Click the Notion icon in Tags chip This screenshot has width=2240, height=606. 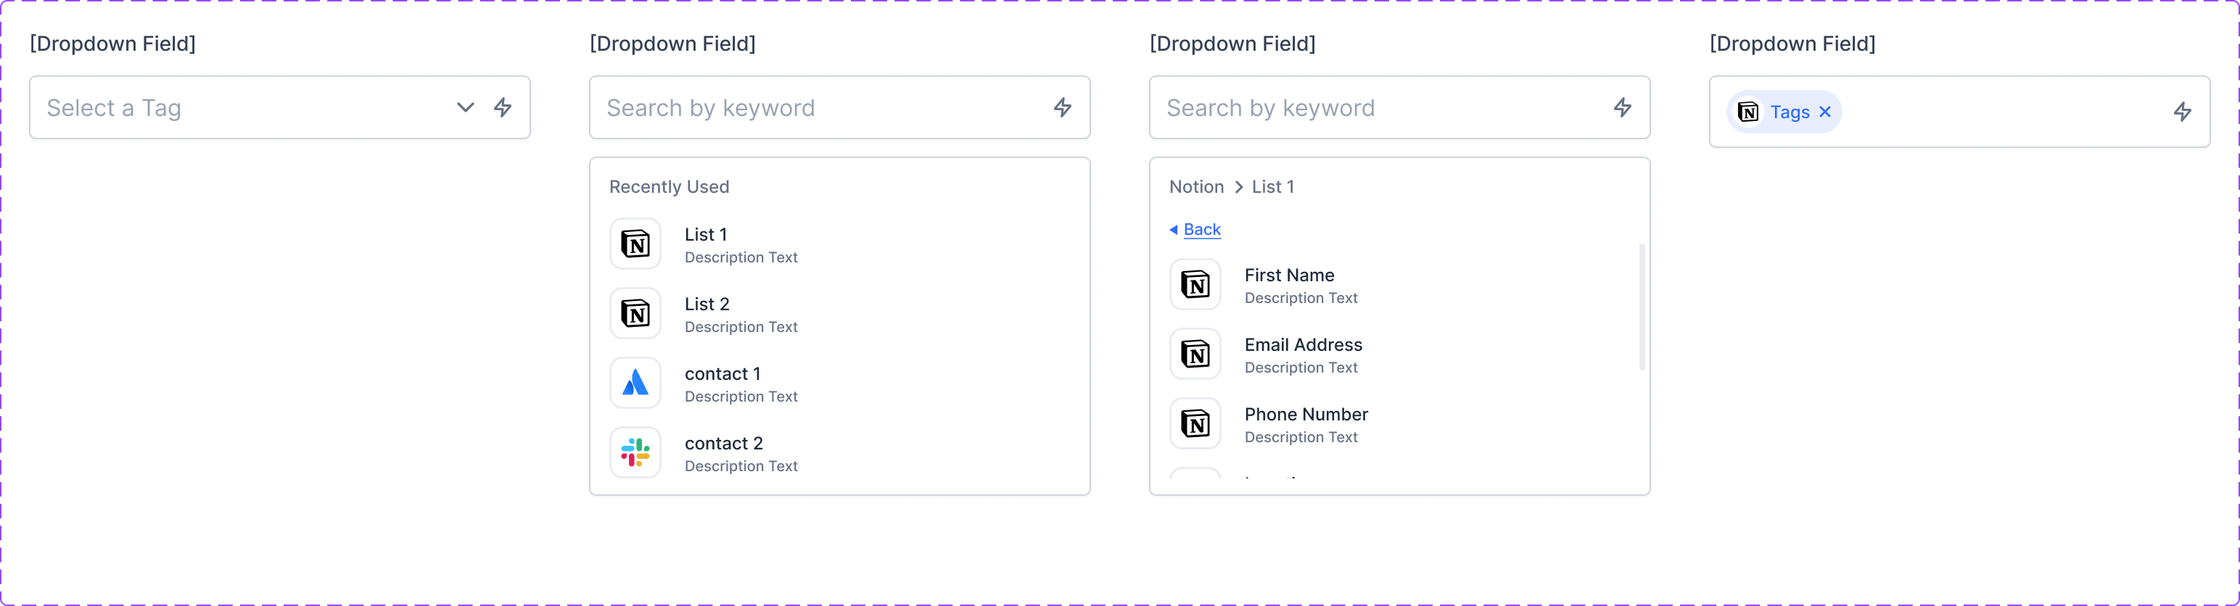pos(1748,112)
